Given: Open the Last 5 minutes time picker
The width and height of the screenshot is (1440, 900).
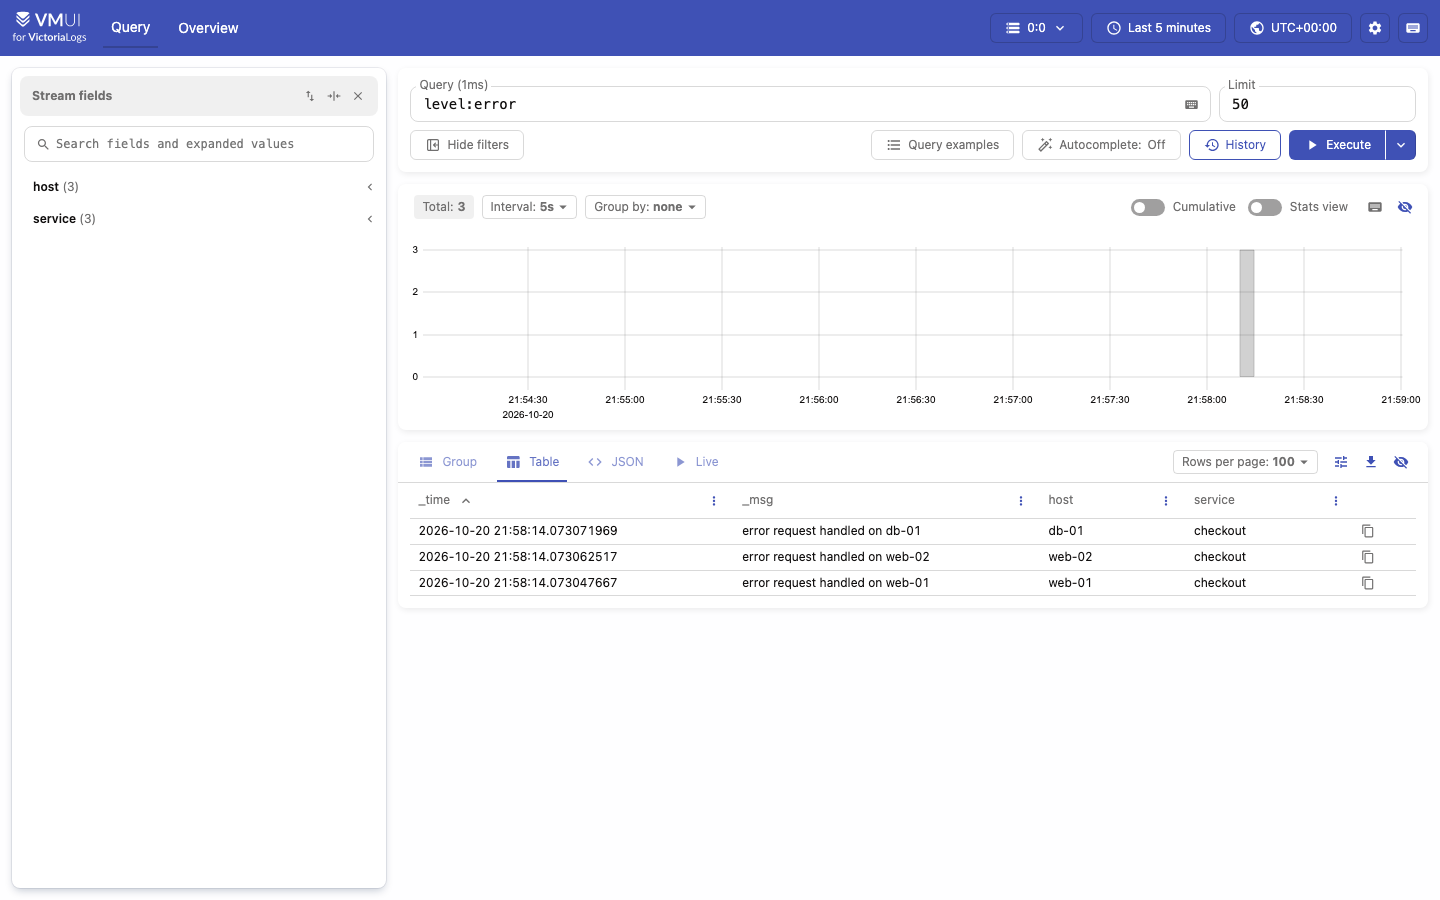Looking at the screenshot, I should pyautogui.click(x=1158, y=28).
